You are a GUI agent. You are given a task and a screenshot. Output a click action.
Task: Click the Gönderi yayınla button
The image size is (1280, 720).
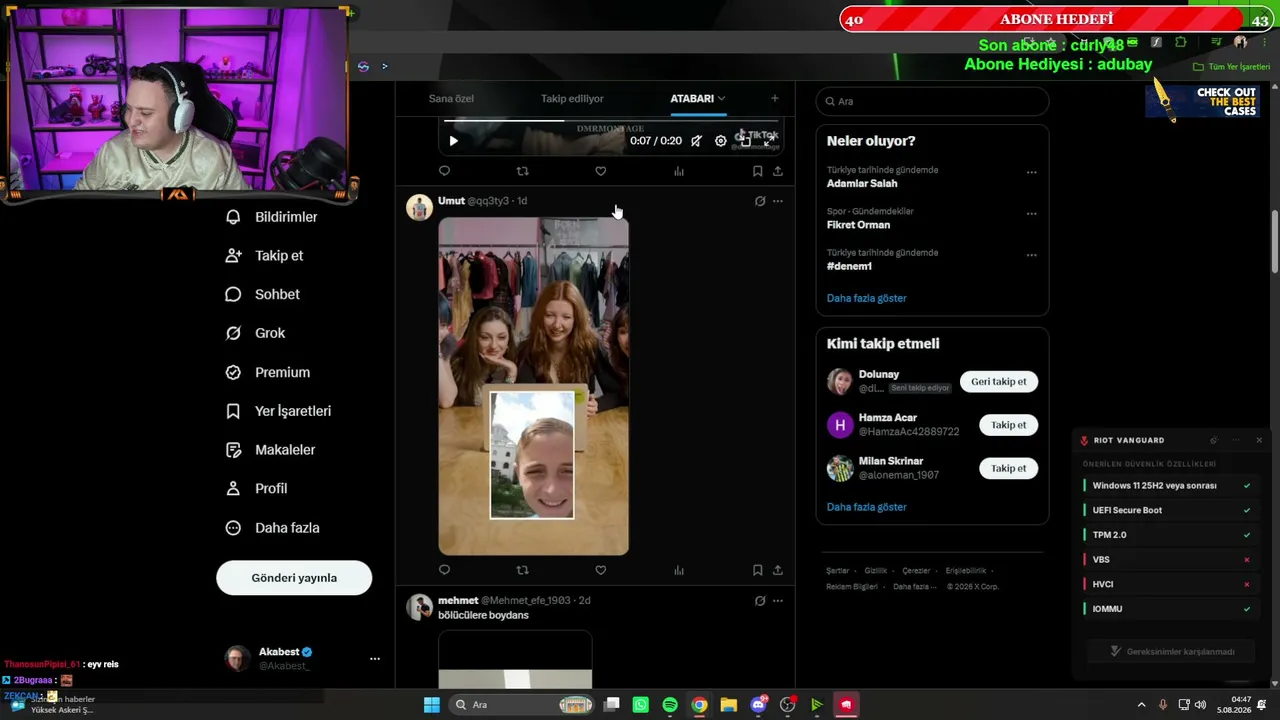[x=294, y=578]
